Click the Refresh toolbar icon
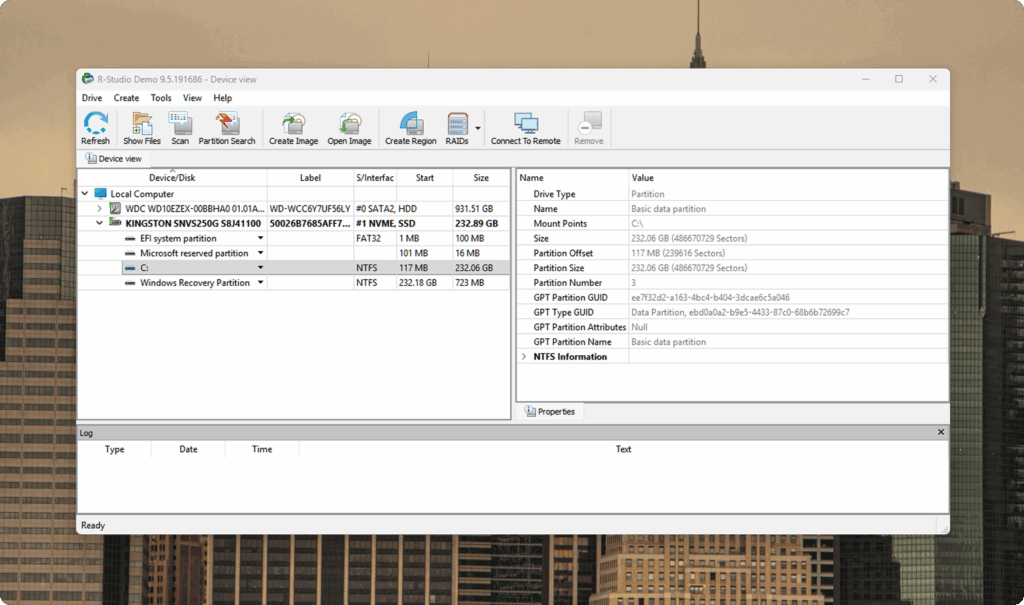The height and width of the screenshot is (605, 1024). (95, 128)
